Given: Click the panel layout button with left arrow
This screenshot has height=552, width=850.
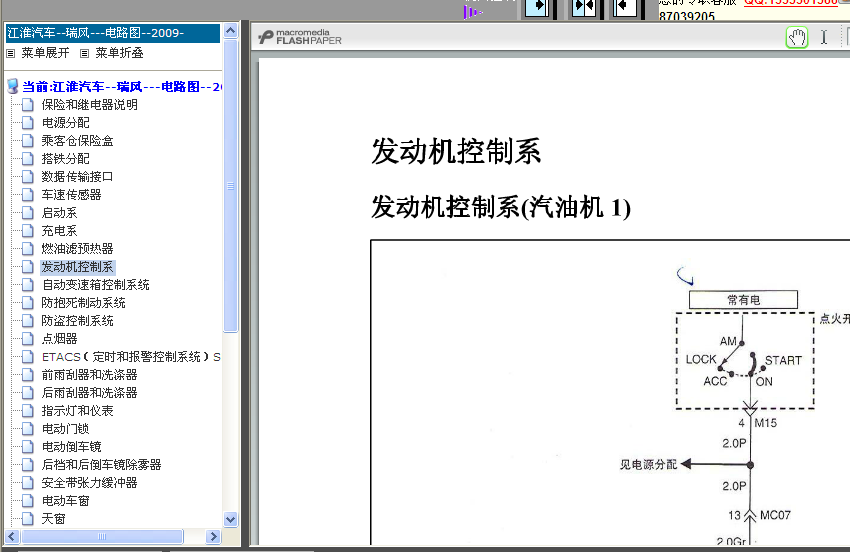Looking at the screenshot, I should click(x=625, y=8).
